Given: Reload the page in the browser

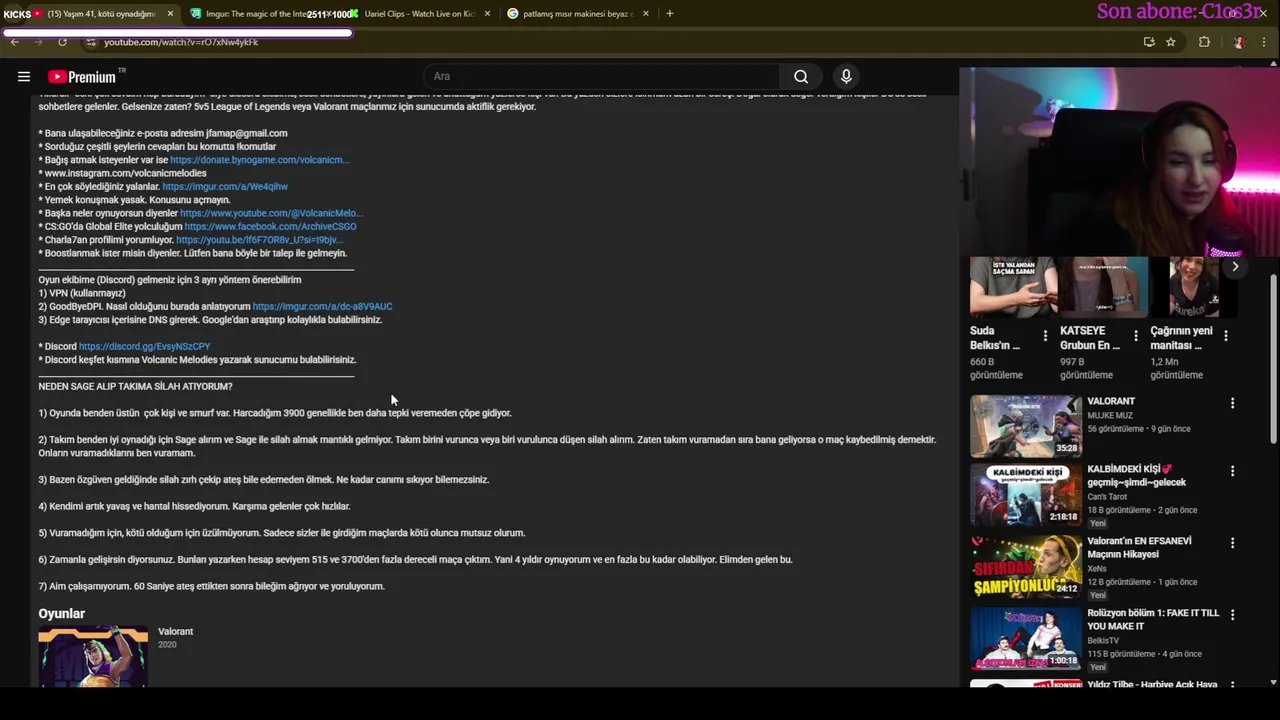Looking at the screenshot, I should tap(62, 42).
